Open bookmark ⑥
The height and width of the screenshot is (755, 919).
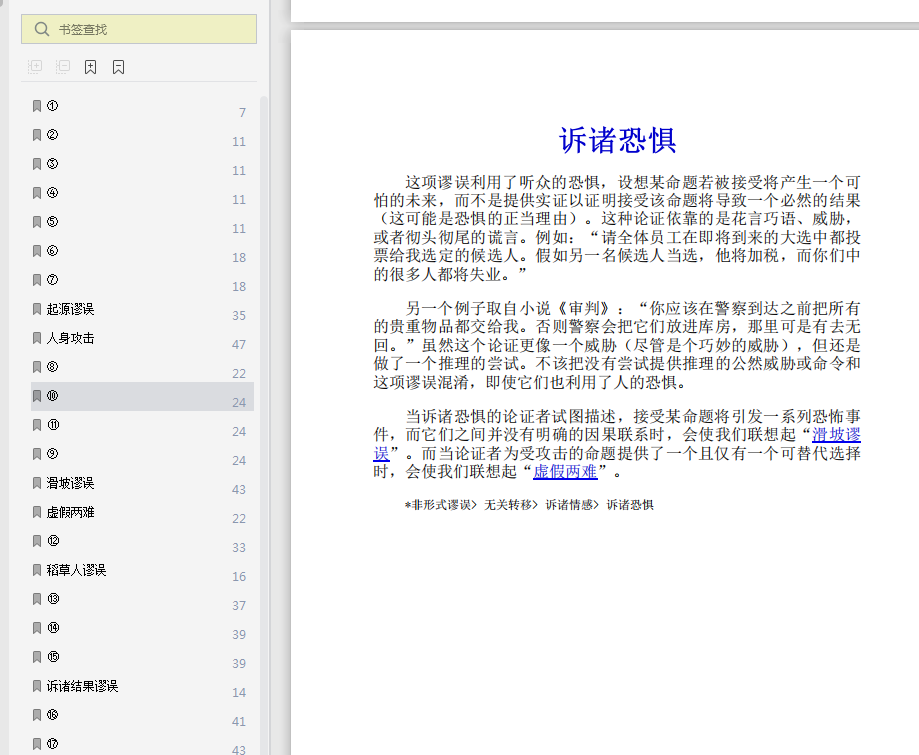(x=142, y=251)
